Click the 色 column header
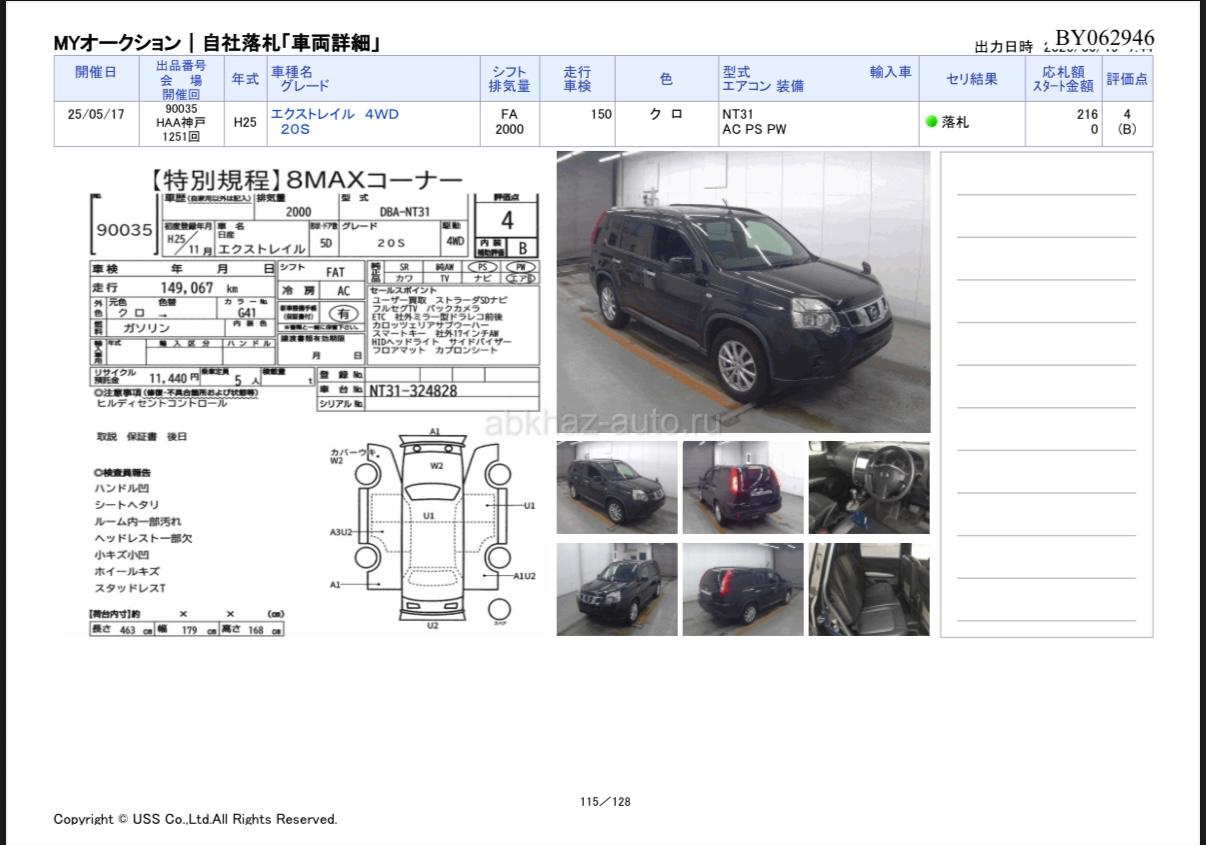Image resolution: width=1206 pixels, height=845 pixels. pyautogui.click(x=666, y=78)
